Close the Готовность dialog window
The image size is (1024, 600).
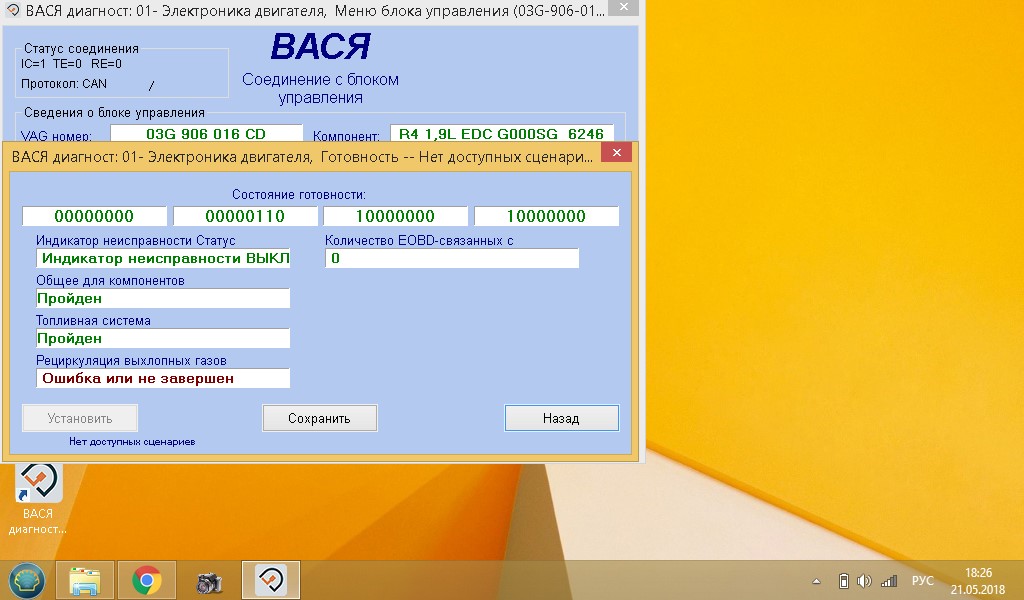pyautogui.click(x=616, y=153)
